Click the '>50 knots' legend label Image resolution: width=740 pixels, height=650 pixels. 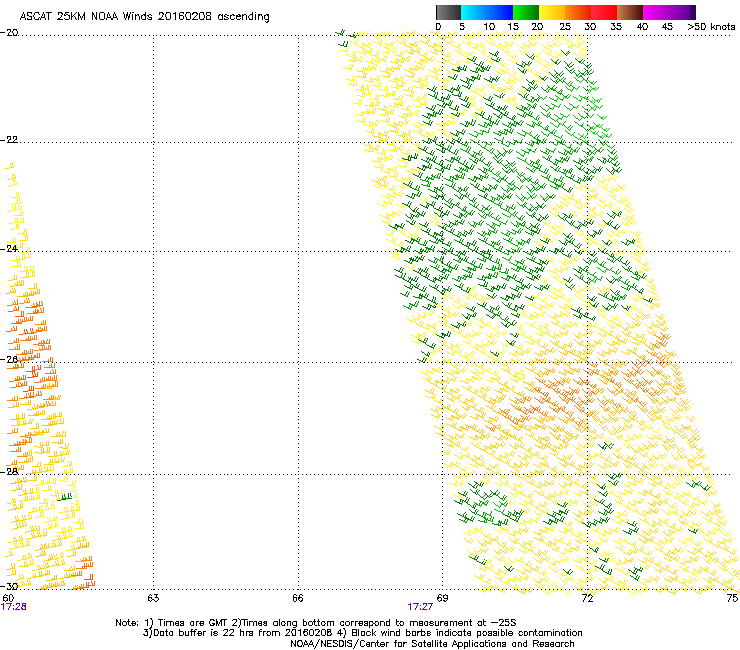(x=712, y=27)
